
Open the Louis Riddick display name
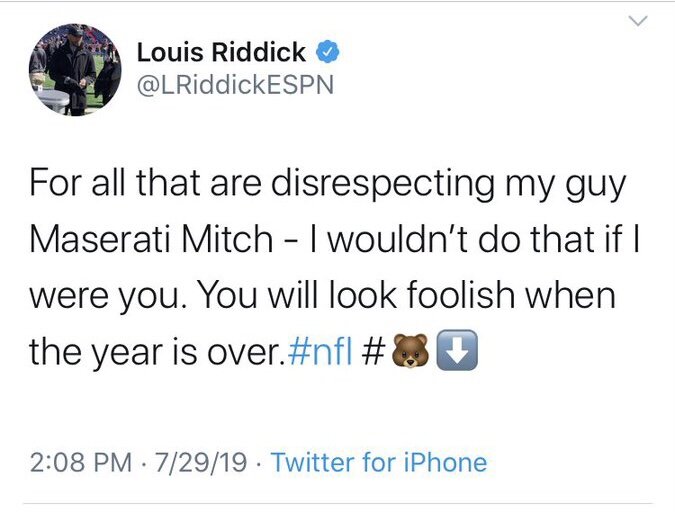point(220,53)
